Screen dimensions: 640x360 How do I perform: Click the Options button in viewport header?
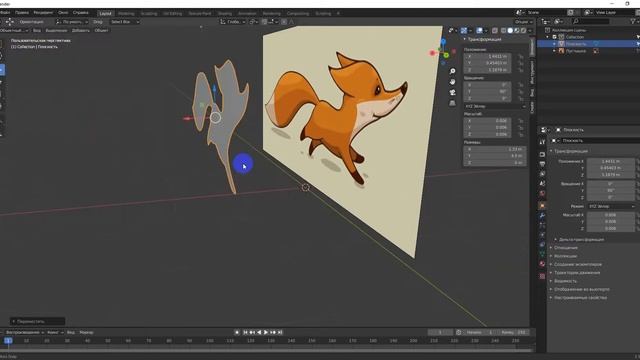coord(523,22)
